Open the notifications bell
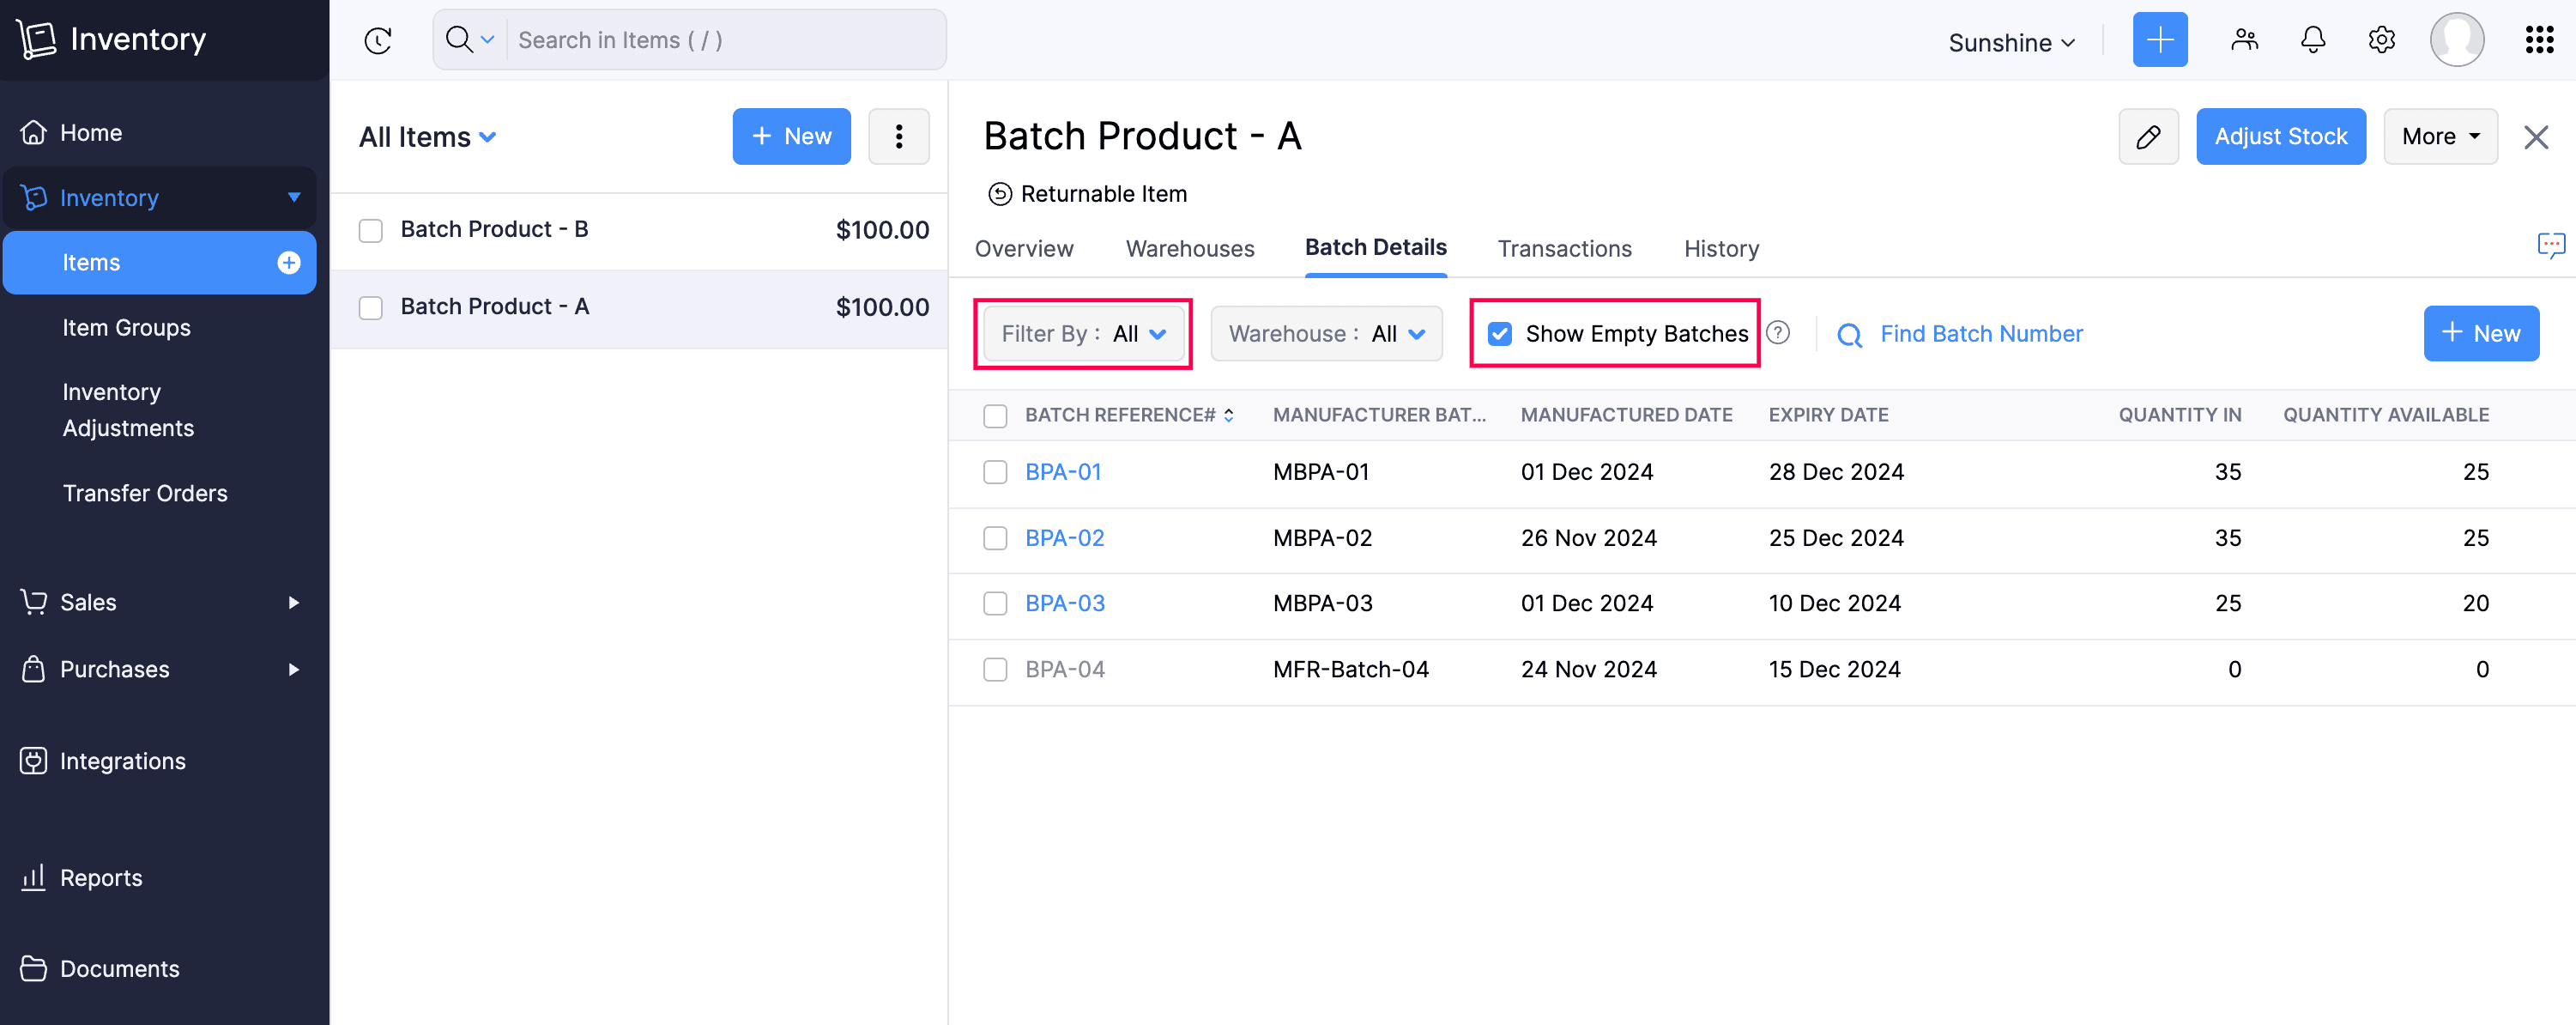 tap(2312, 41)
